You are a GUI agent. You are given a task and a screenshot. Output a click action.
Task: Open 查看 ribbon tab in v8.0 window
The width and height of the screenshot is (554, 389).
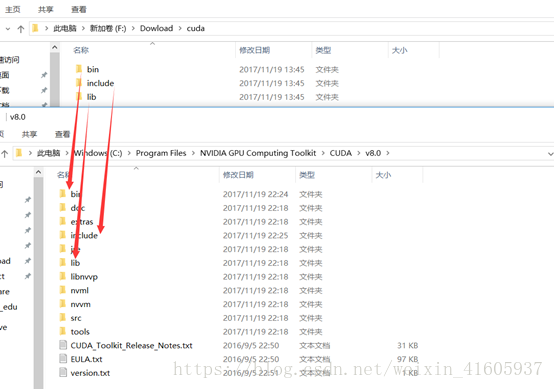pyautogui.click(x=63, y=134)
